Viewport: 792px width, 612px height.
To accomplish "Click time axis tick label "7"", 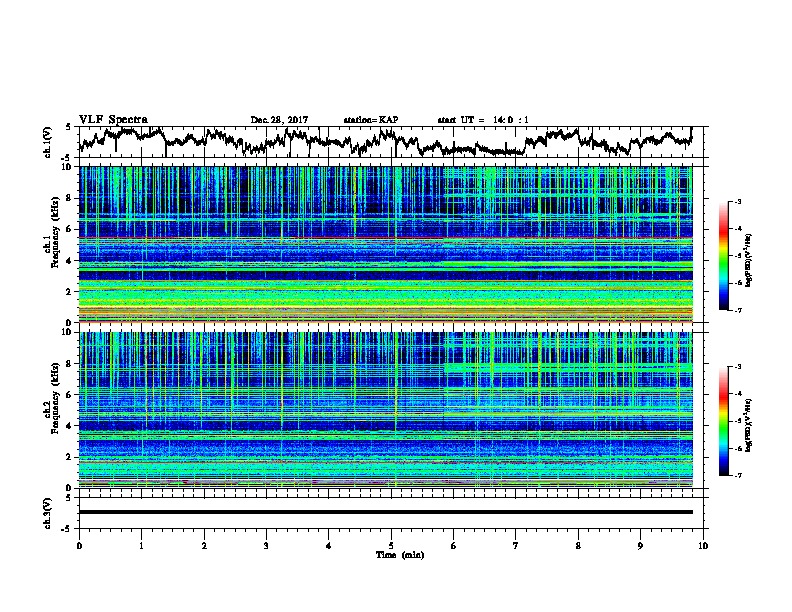I will 516,546.
